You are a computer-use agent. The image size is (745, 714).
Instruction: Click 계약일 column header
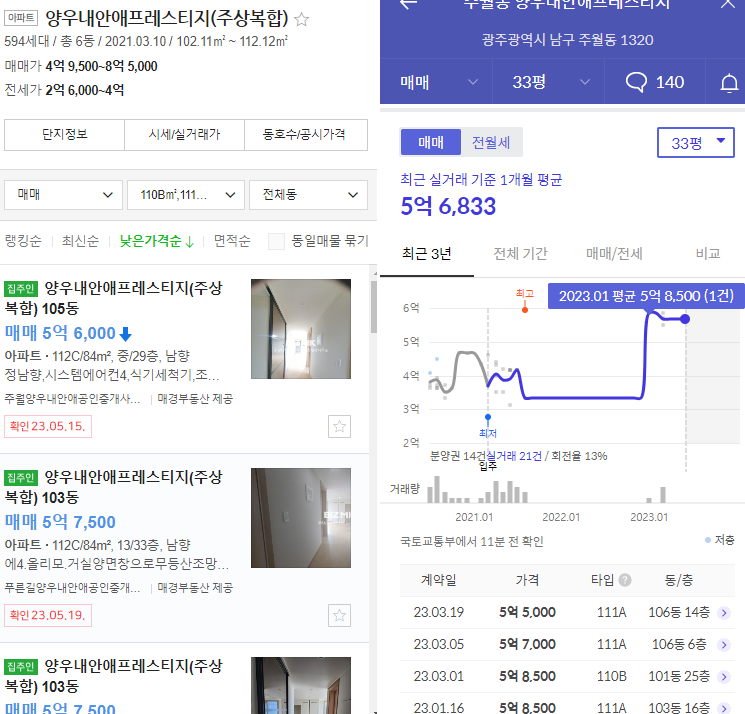click(438, 580)
